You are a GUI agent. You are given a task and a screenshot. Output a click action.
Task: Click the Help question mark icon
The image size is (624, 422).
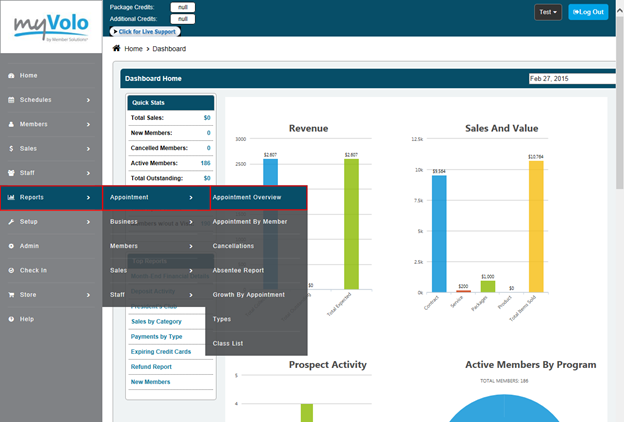coord(11,319)
